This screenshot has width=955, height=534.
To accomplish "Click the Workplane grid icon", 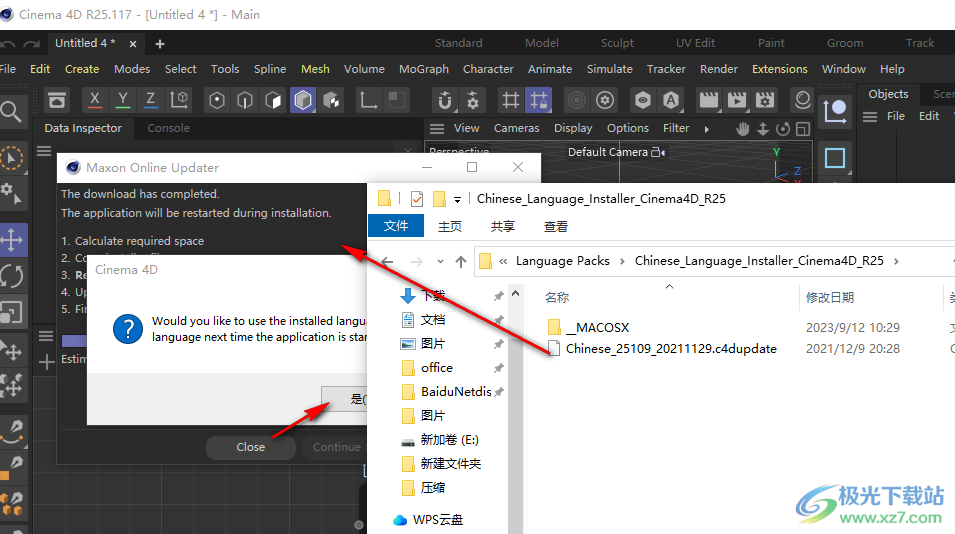I will (x=510, y=100).
